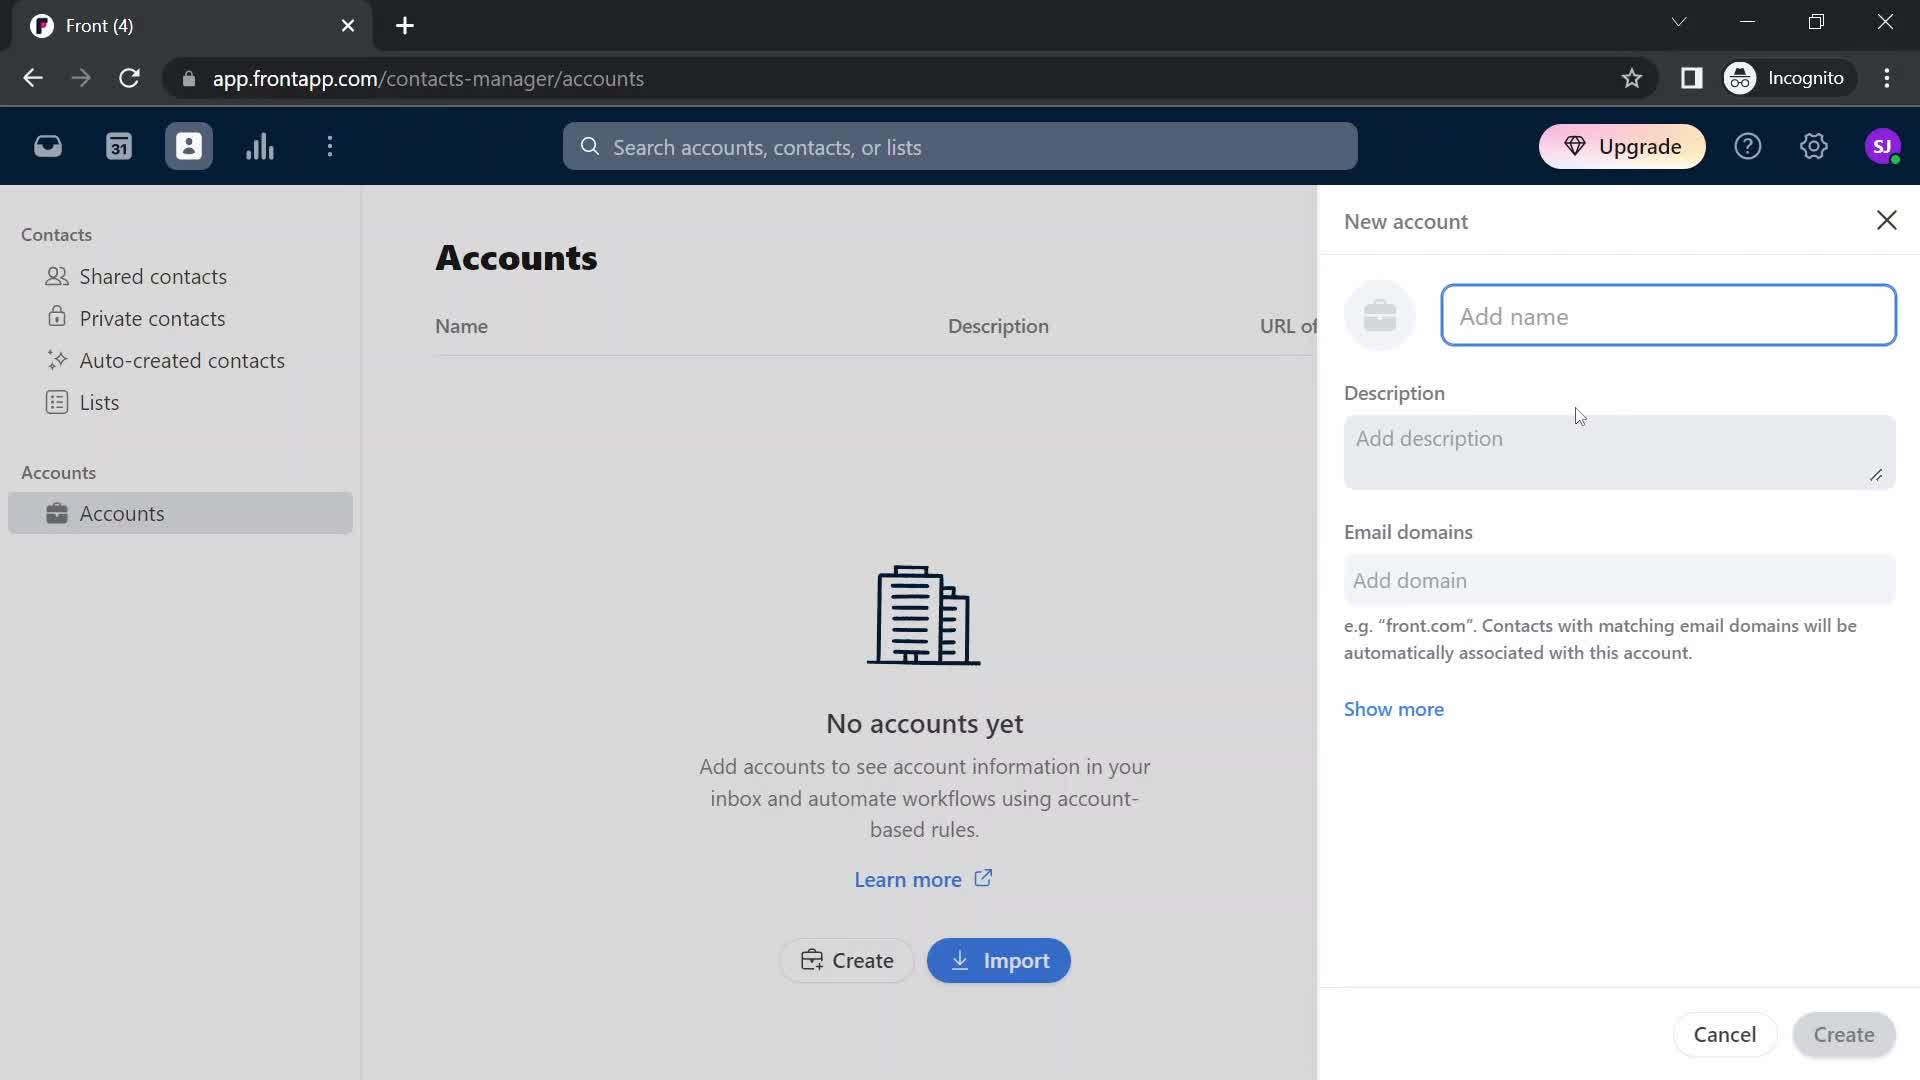Expand Show more account options

[1394, 708]
